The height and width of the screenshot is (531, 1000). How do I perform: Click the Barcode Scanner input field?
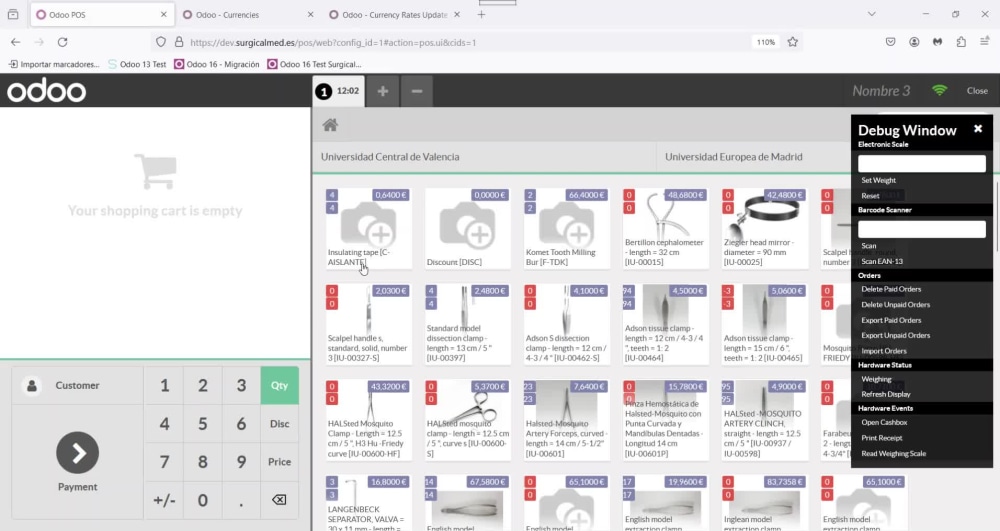click(922, 229)
